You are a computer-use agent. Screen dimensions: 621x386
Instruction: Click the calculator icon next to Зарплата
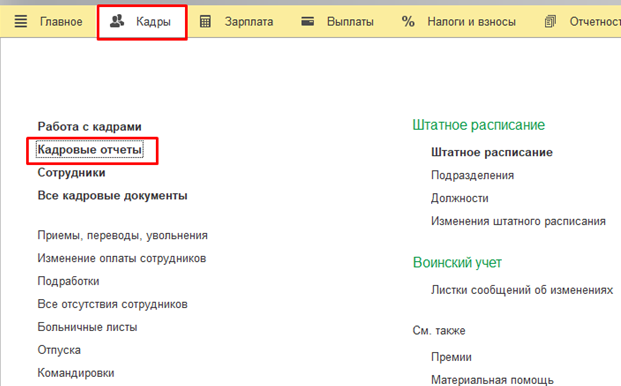(205, 21)
